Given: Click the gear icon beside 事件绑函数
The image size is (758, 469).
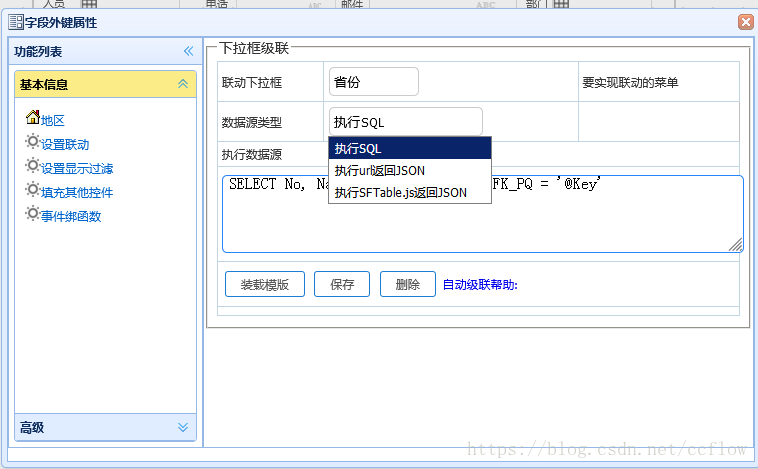Looking at the screenshot, I should point(32,213).
